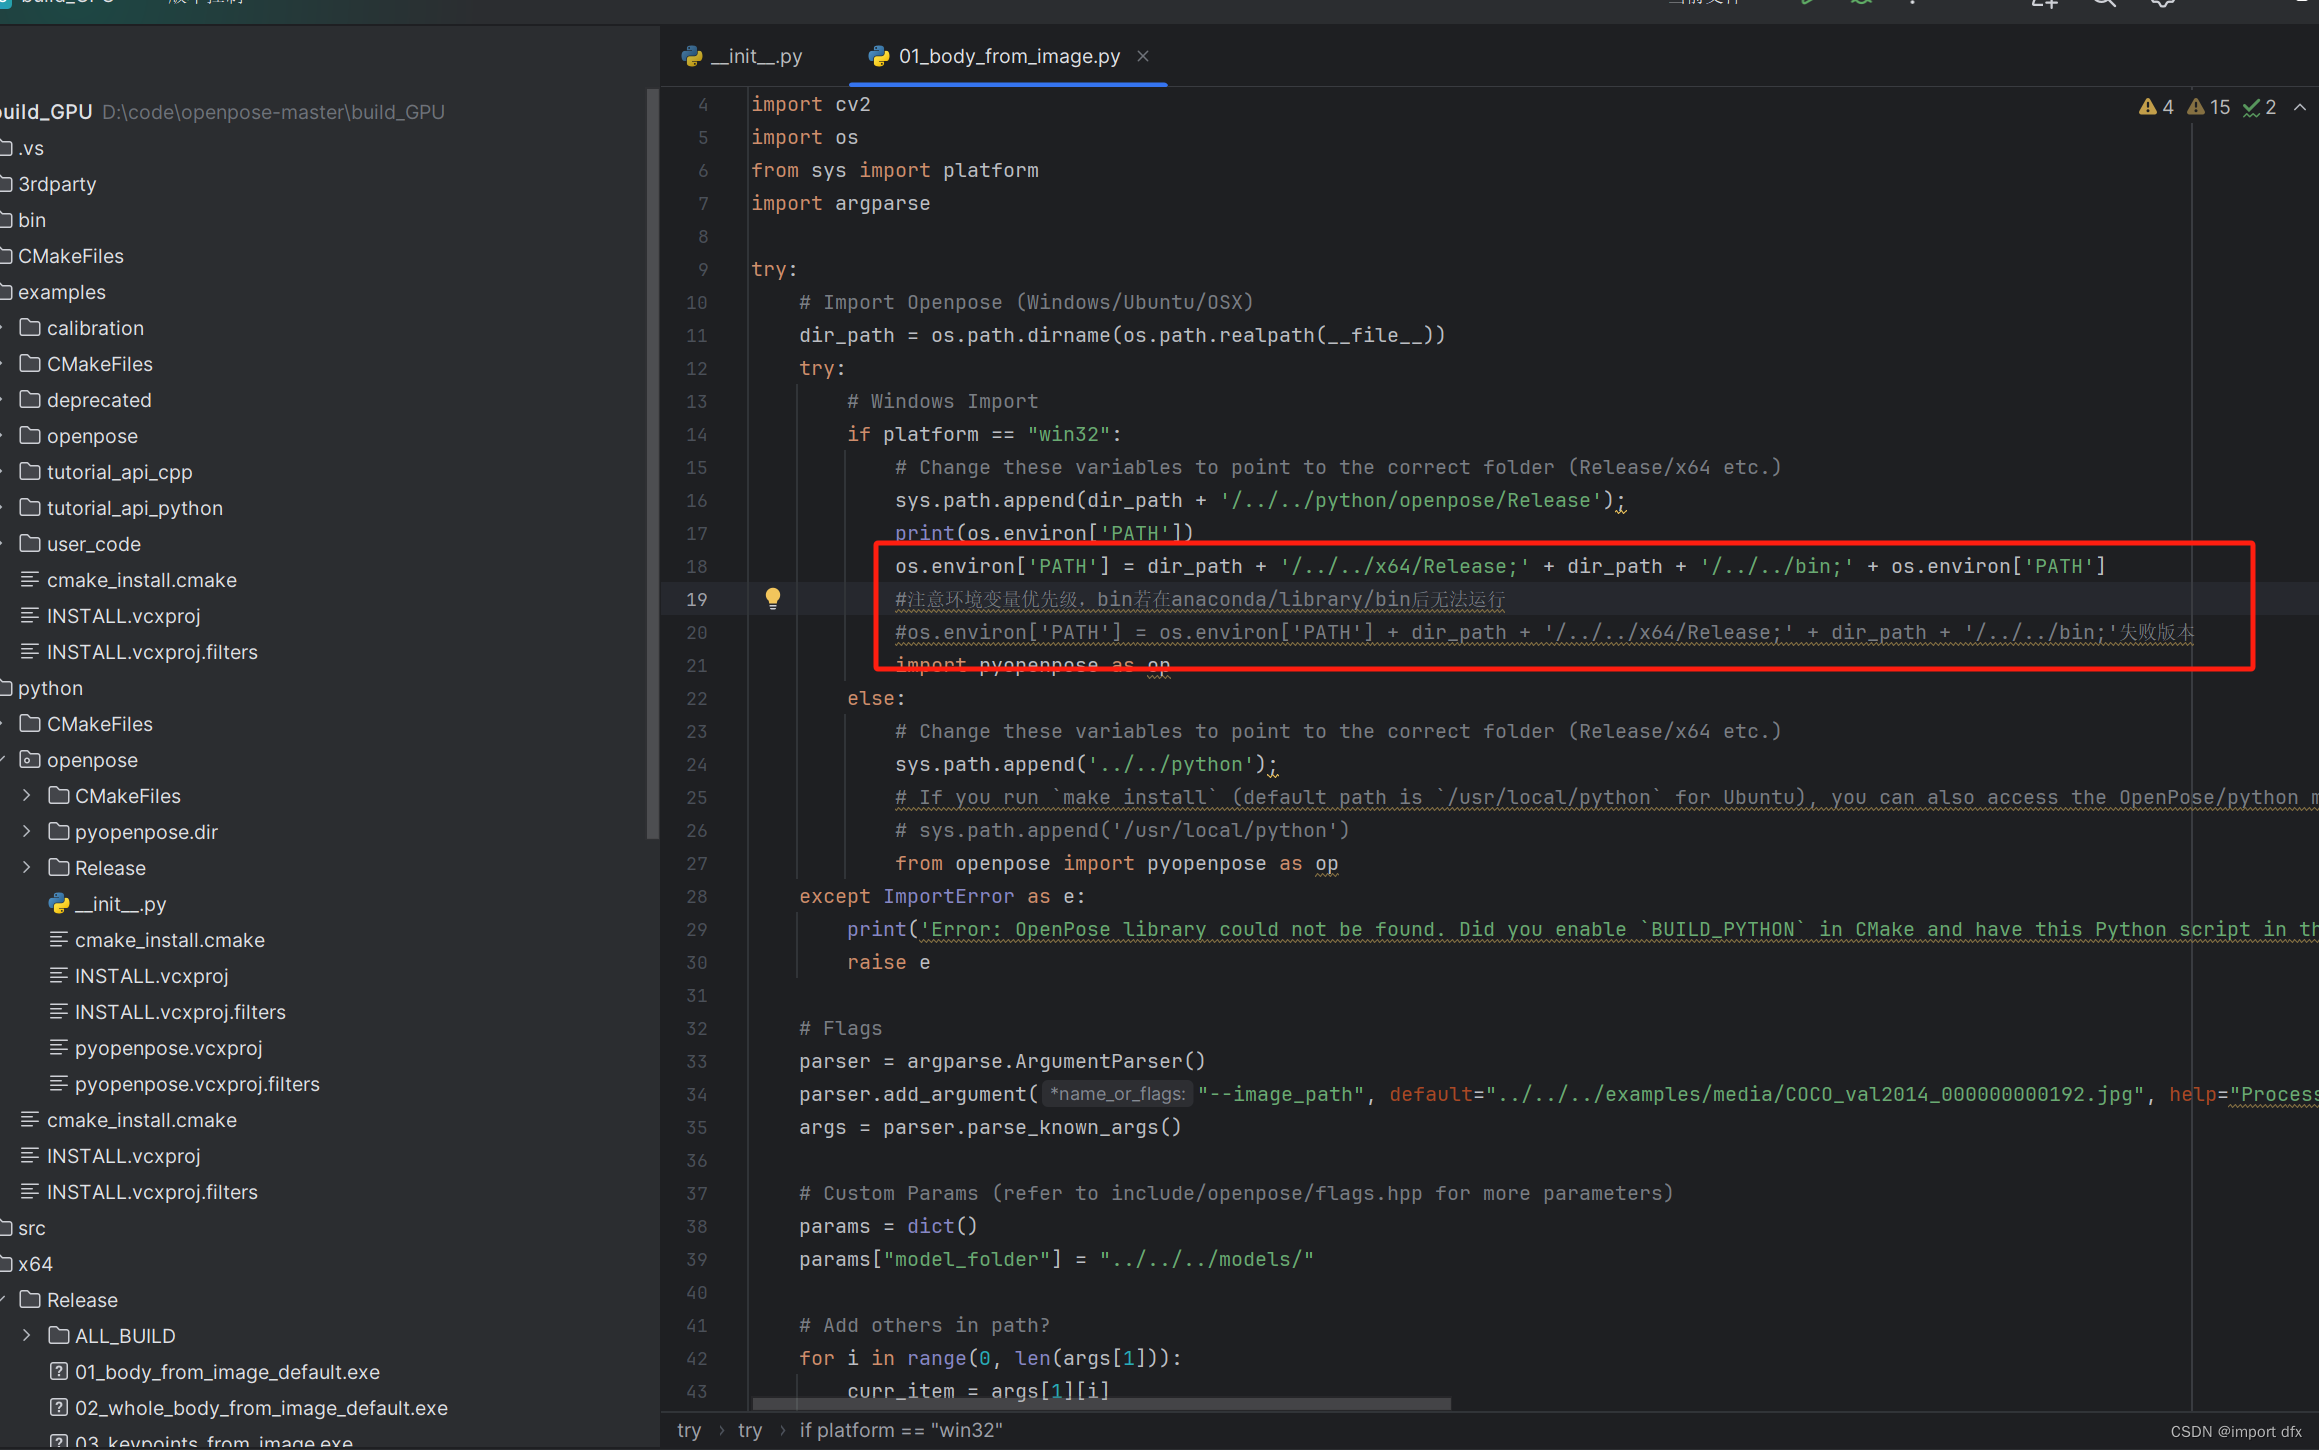Click the lightbulb intention icon on line 19
This screenshot has width=2319, height=1450.
point(772,598)
